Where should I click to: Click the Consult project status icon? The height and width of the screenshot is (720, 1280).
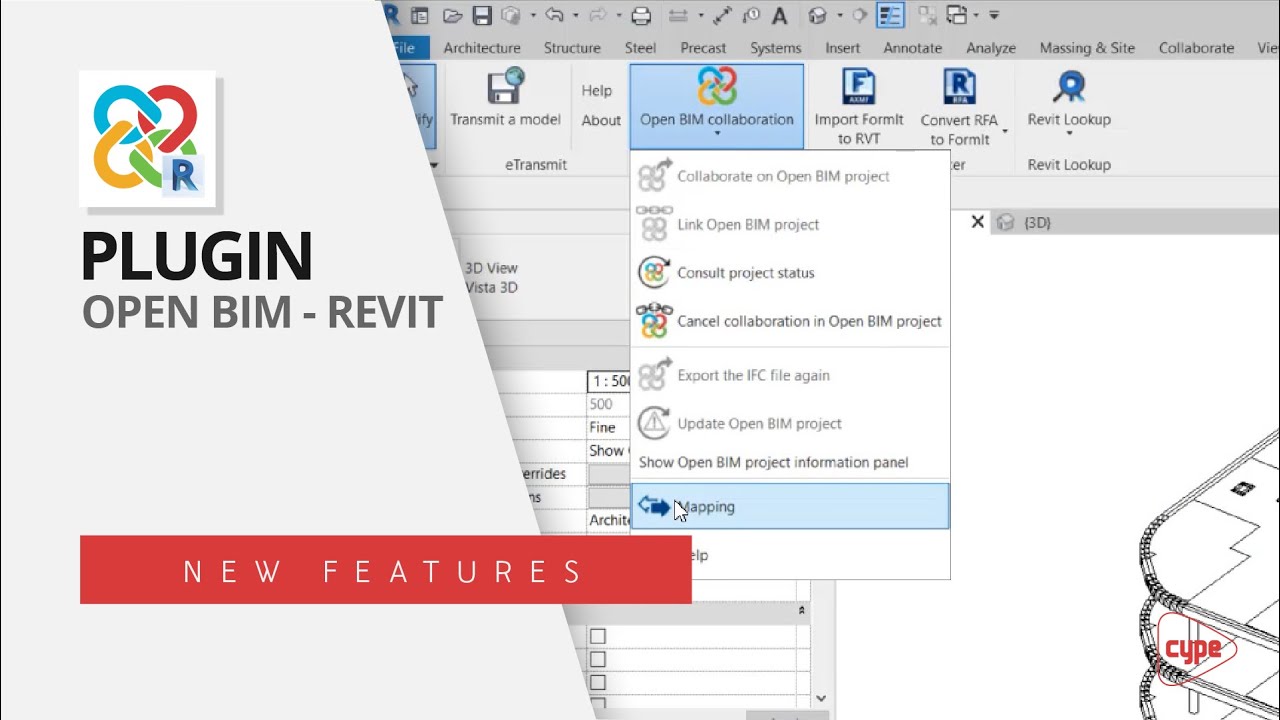654,272
